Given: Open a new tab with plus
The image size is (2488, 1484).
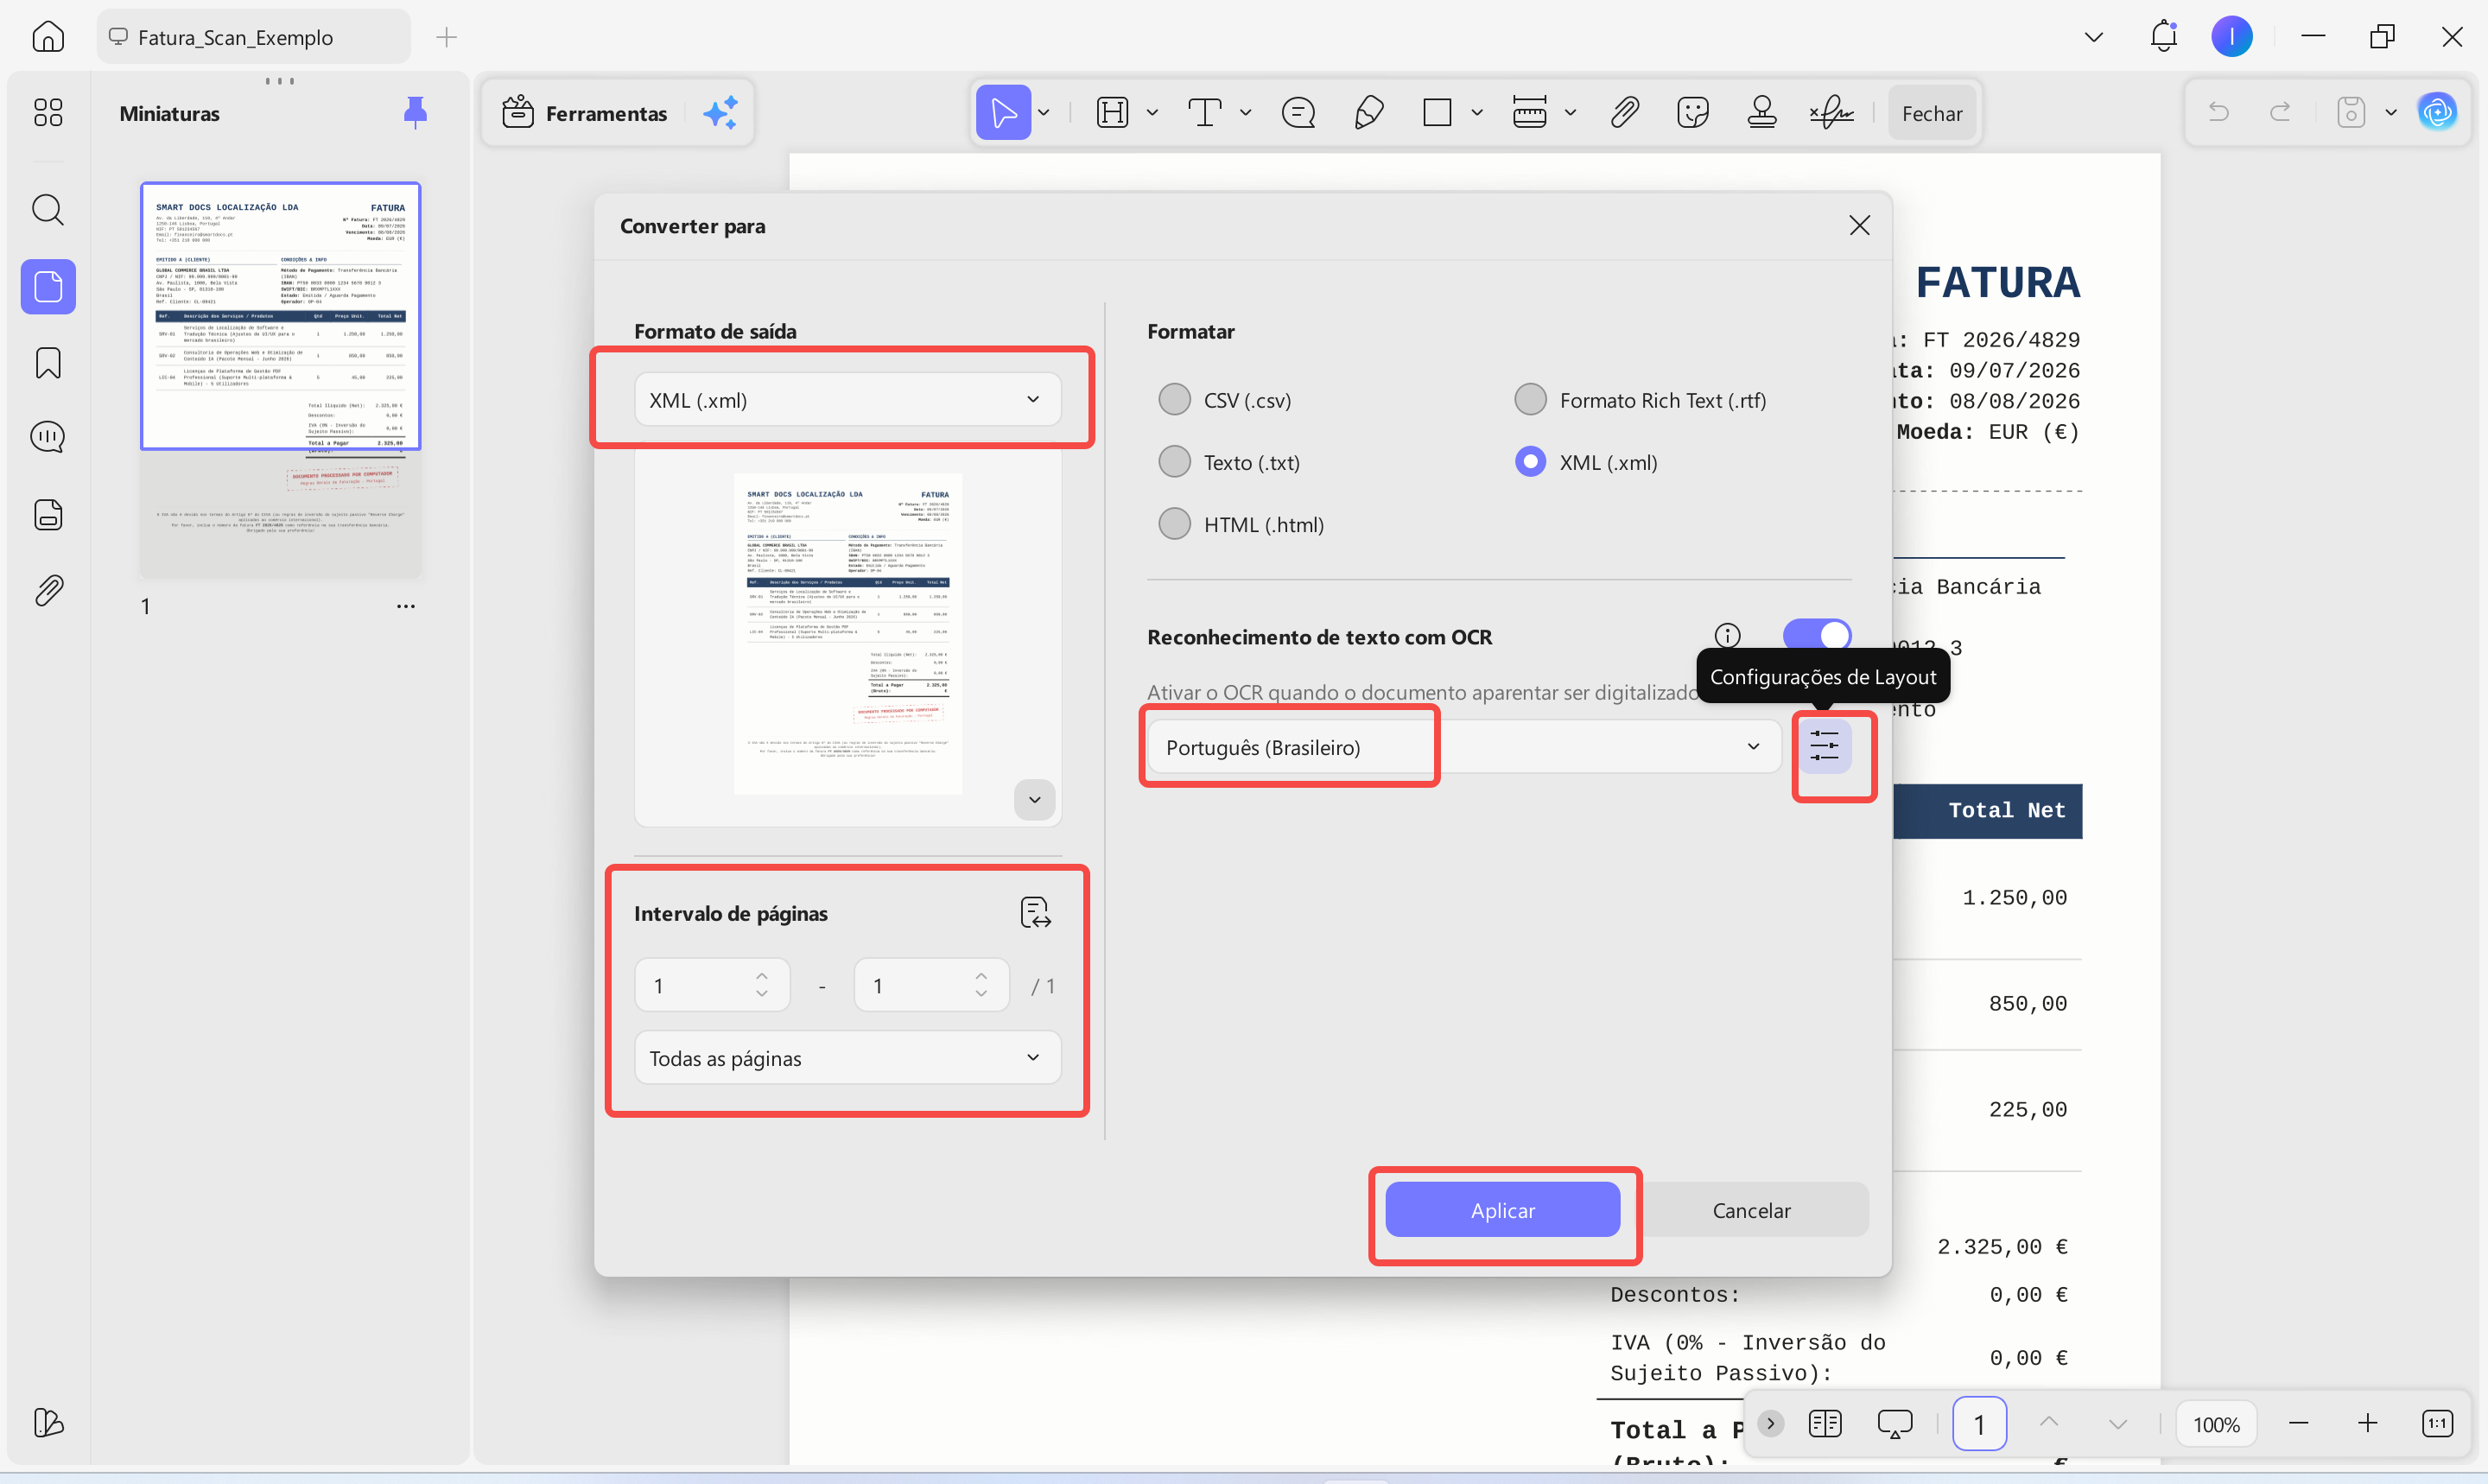Looking at the screenshot, I should tap(446, 37).
